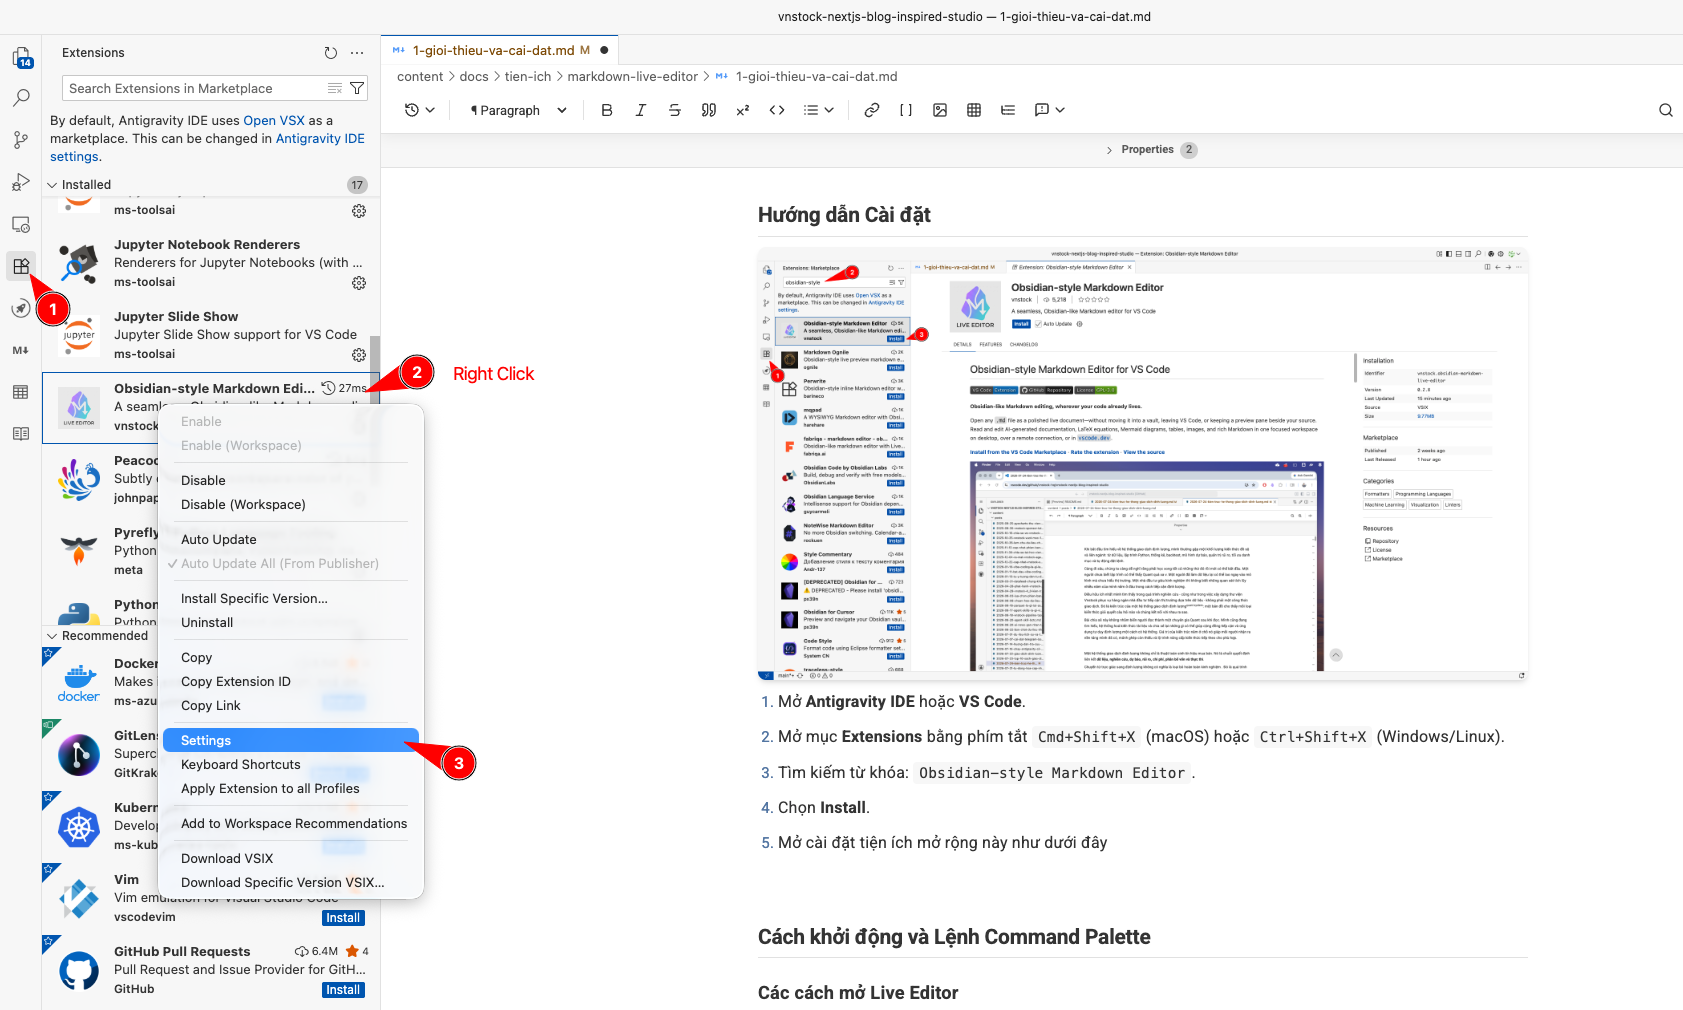Choose Install Specific Version... menu item
Viewport: 1683px width, 1010px height.
point(254,599)
